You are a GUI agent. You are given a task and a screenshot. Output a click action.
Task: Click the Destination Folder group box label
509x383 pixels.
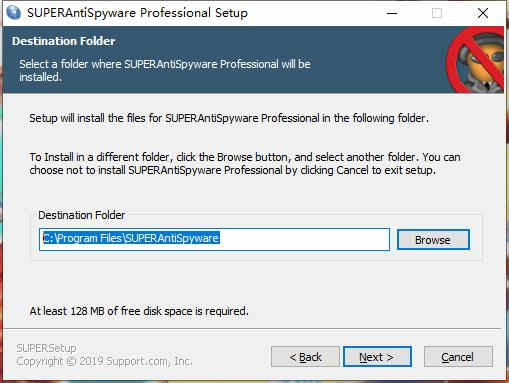point(82,215)
